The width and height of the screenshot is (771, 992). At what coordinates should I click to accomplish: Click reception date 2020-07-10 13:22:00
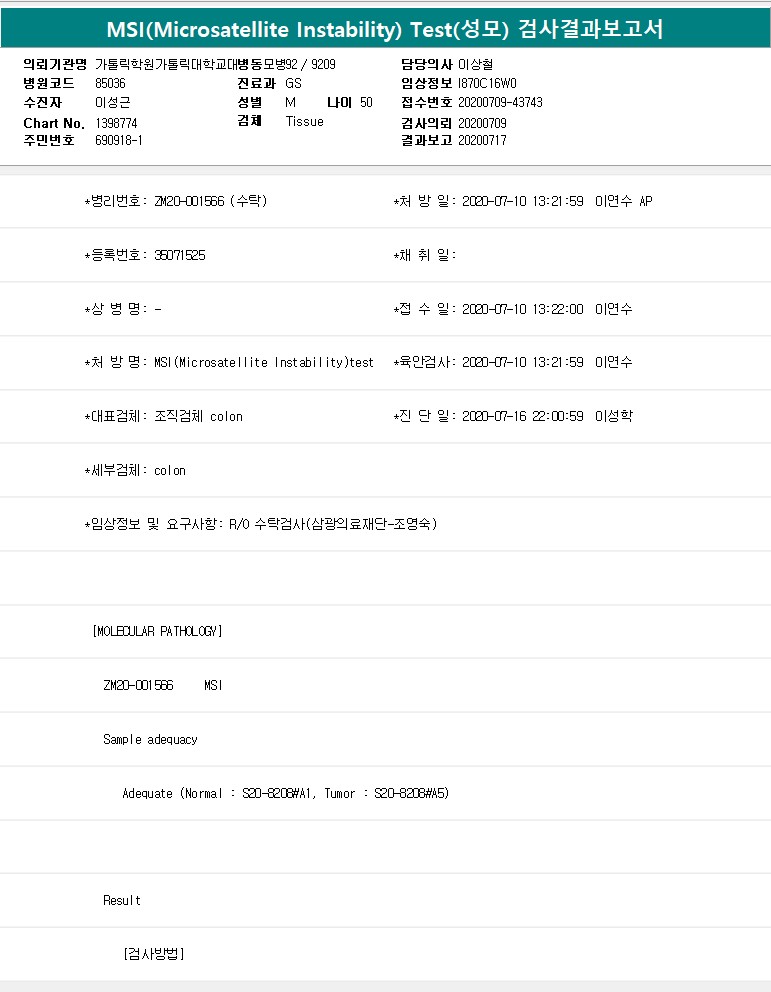click(522, 309)
